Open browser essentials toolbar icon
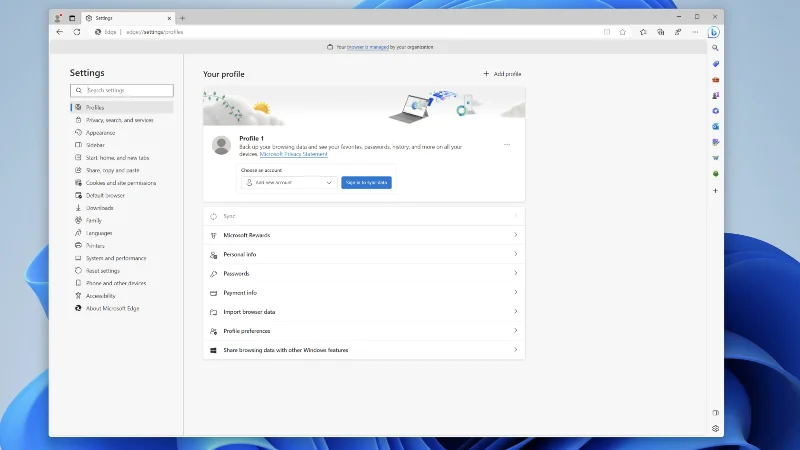This screenshot has width=800, height=450. pos(678,32)
